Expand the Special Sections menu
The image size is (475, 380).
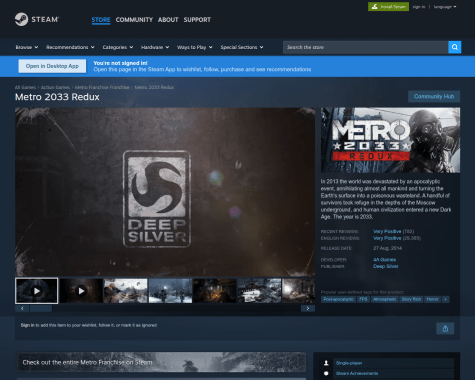242,47
